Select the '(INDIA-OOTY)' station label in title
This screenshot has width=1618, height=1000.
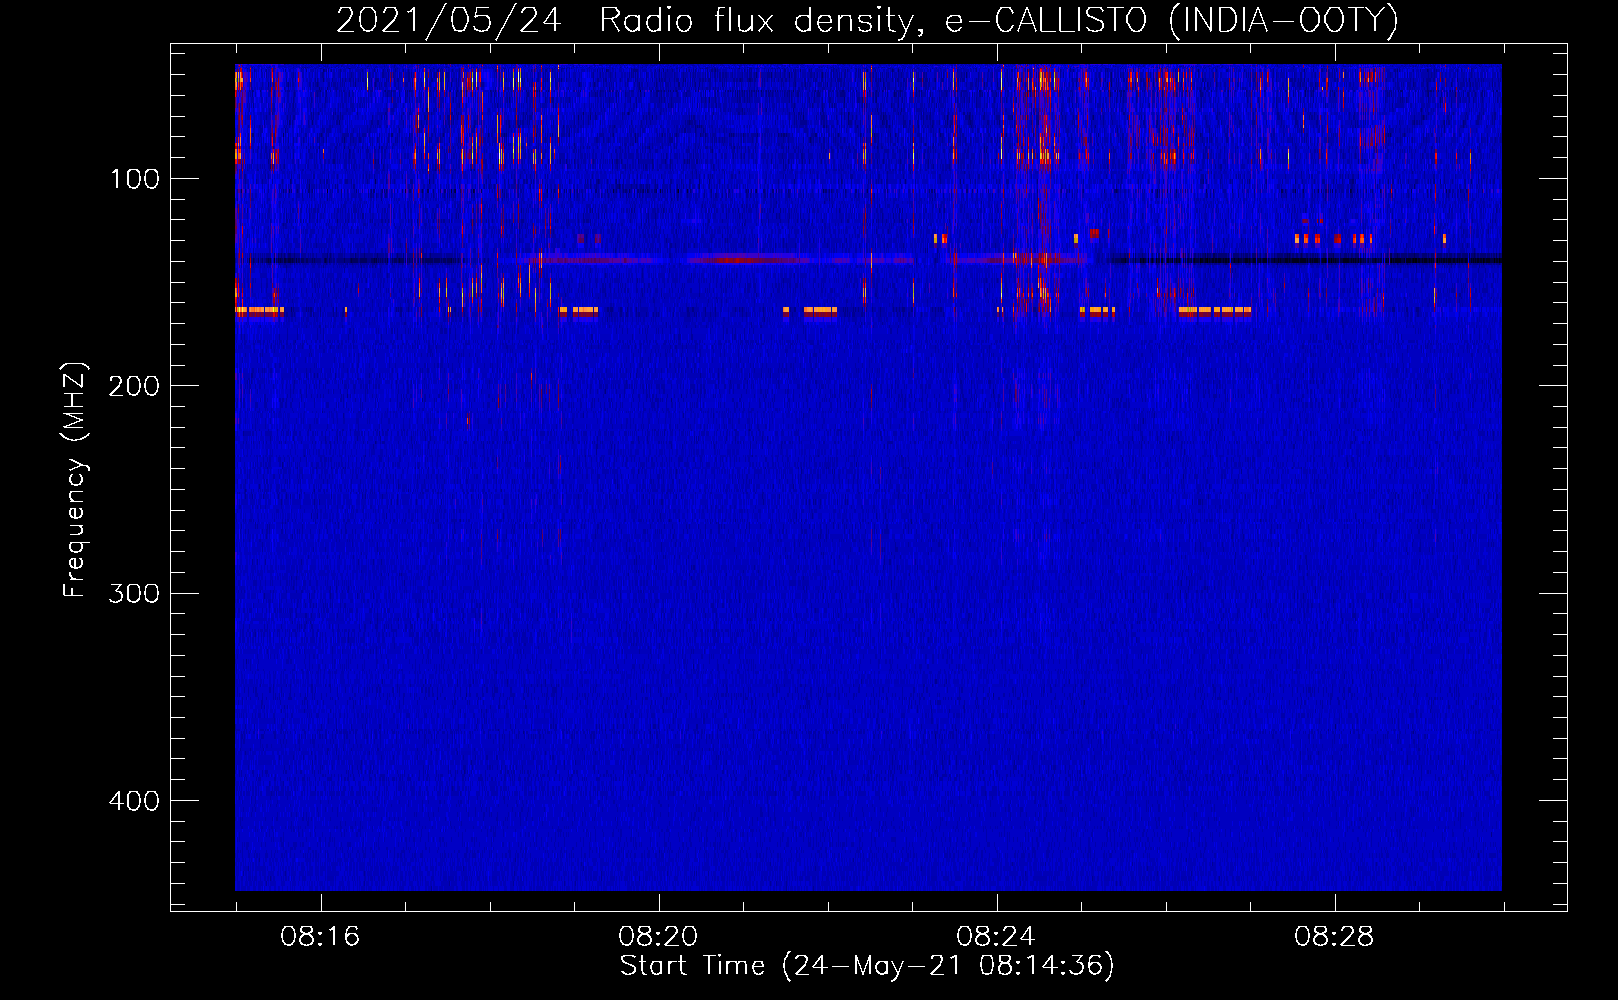[1283, 20]
